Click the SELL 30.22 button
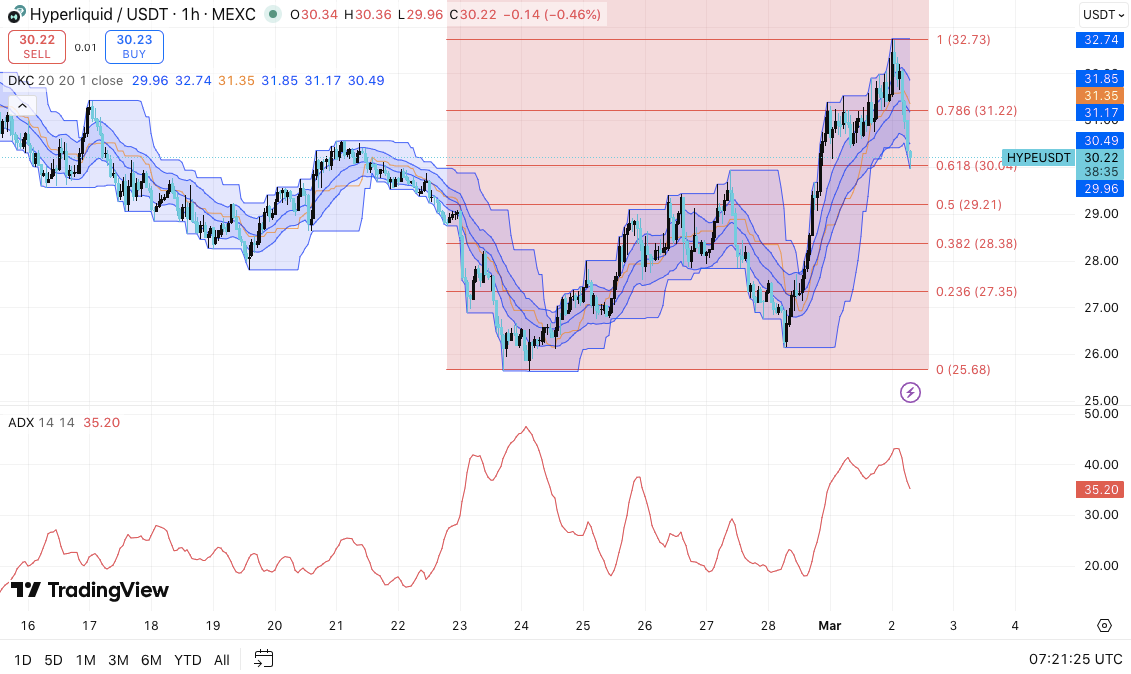Viewport: 1131px width, 674px height. 37,47
